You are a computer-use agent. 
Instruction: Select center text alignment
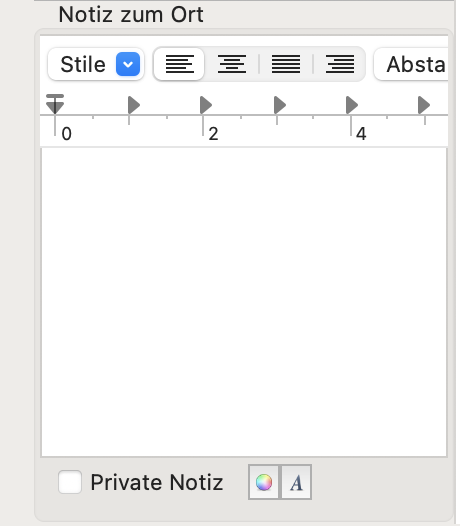click(x=232, y=64)
